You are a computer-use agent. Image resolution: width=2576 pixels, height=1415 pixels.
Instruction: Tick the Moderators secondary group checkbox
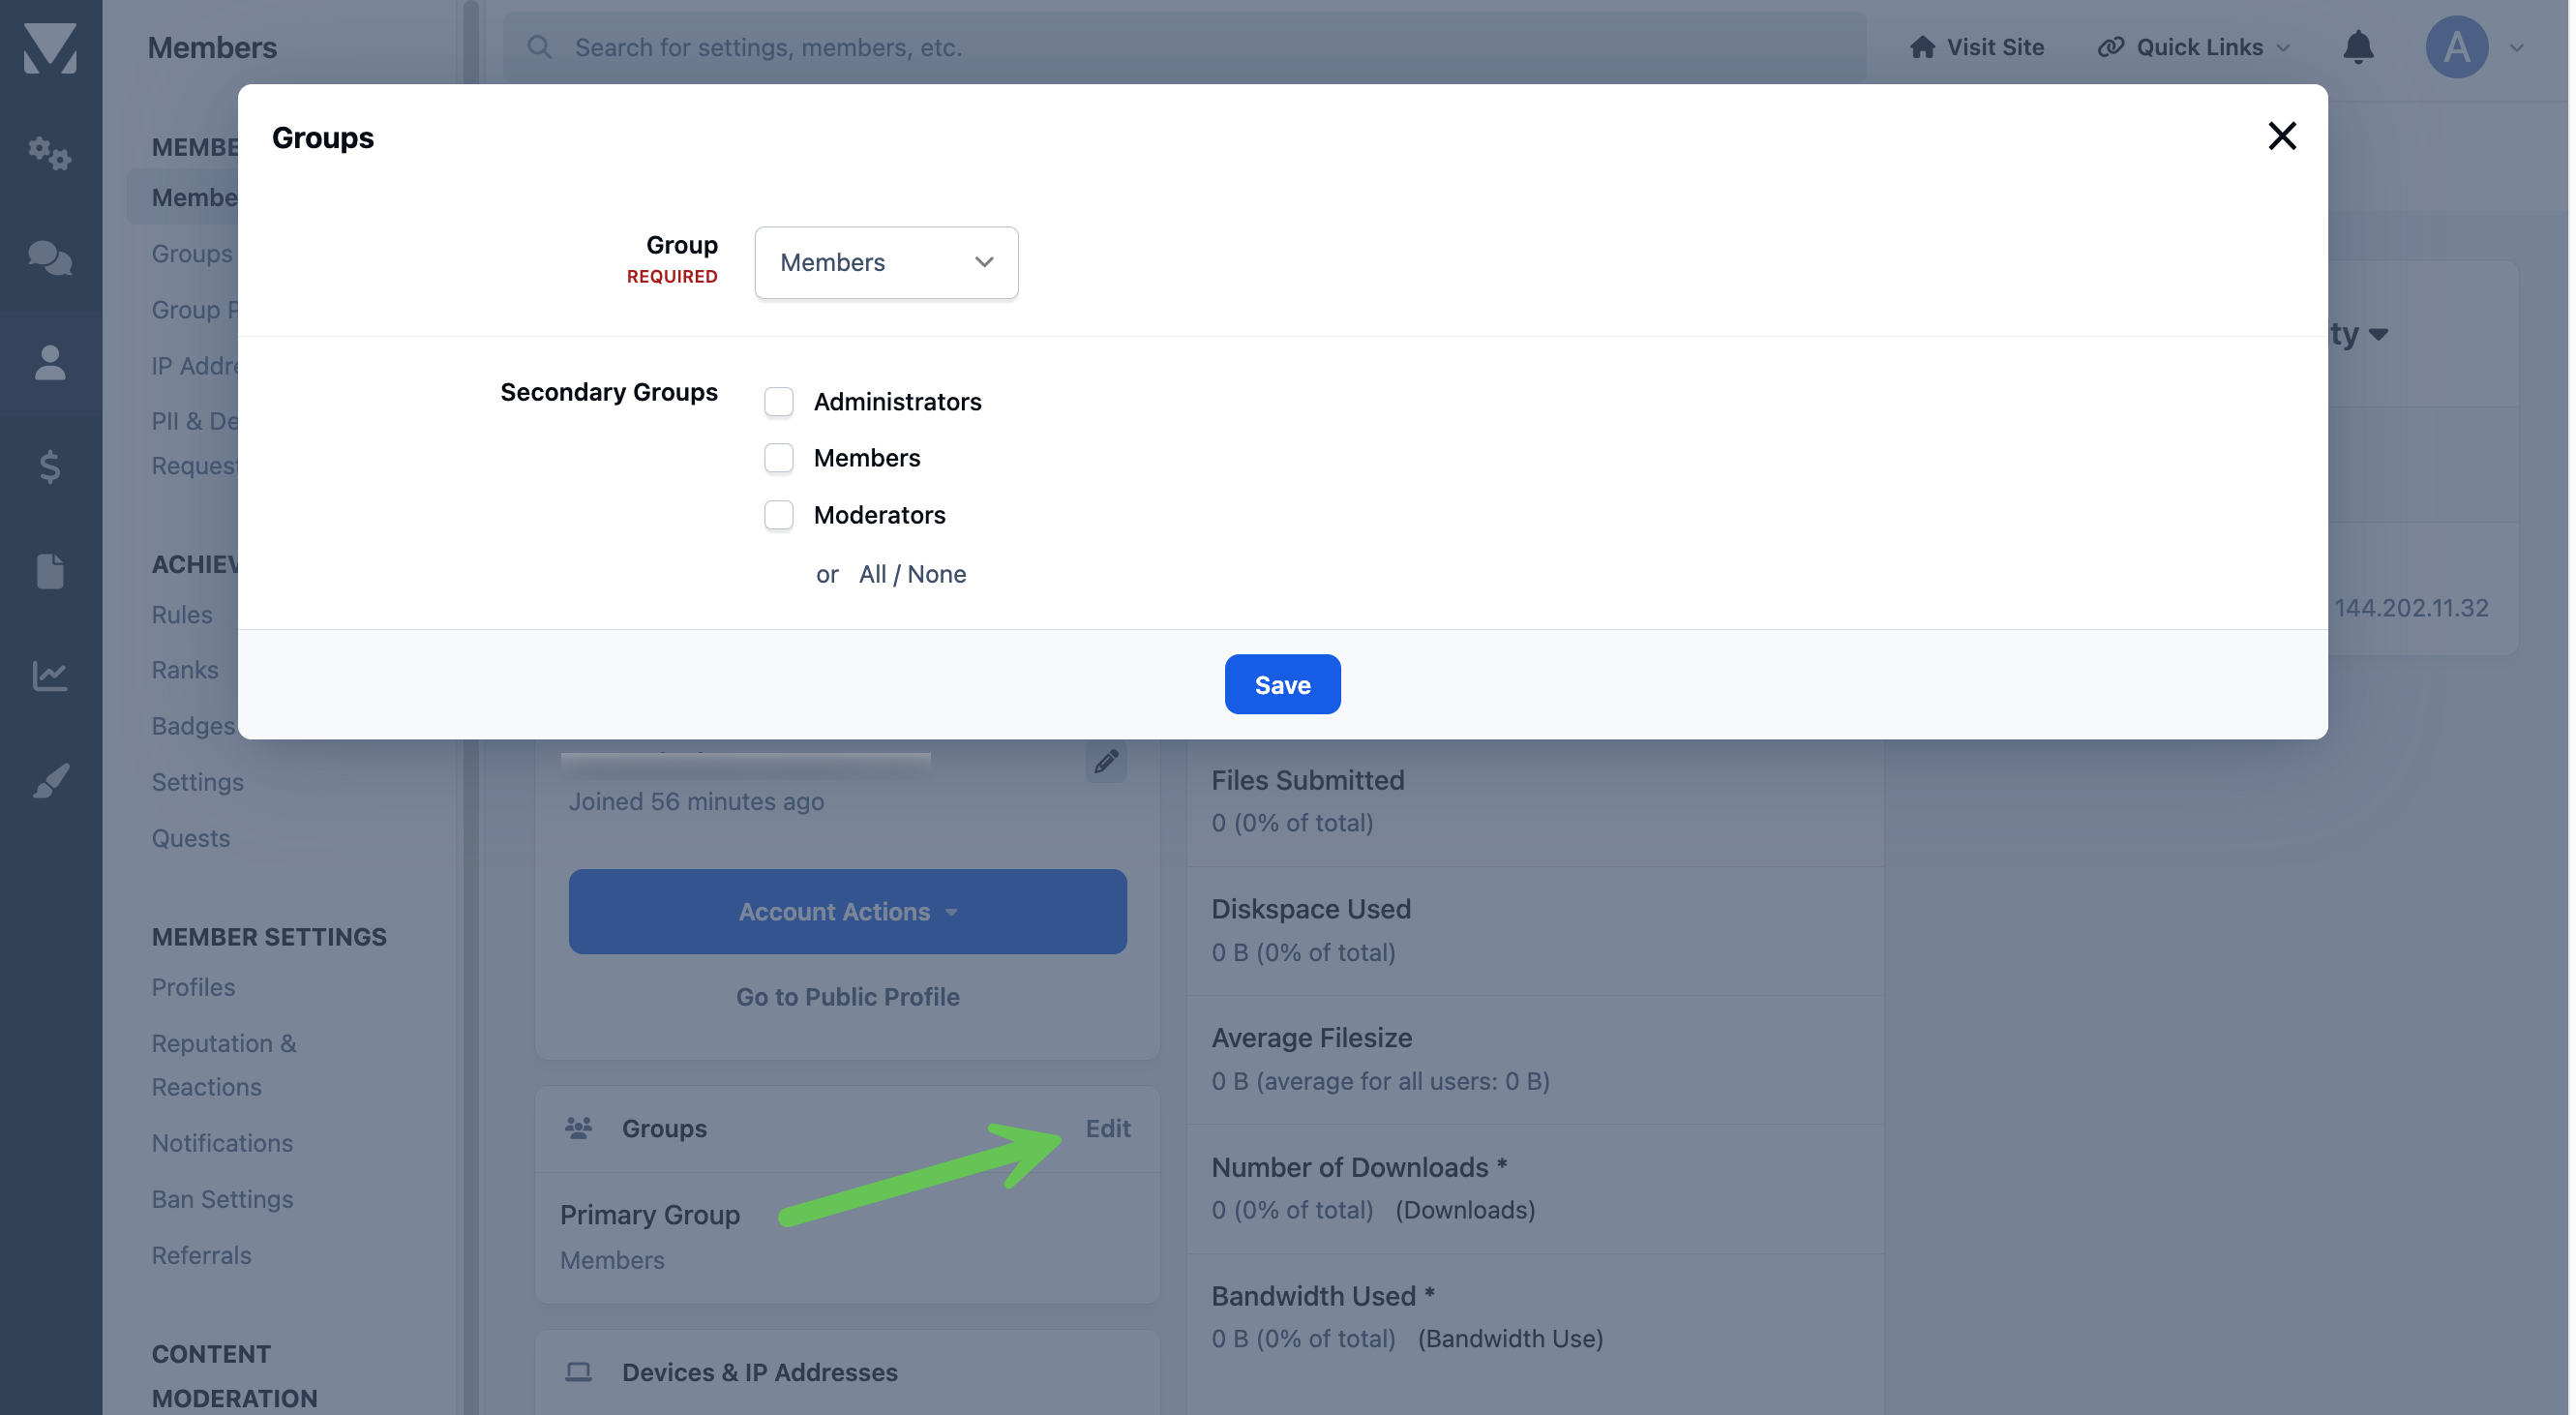point(778,515)
